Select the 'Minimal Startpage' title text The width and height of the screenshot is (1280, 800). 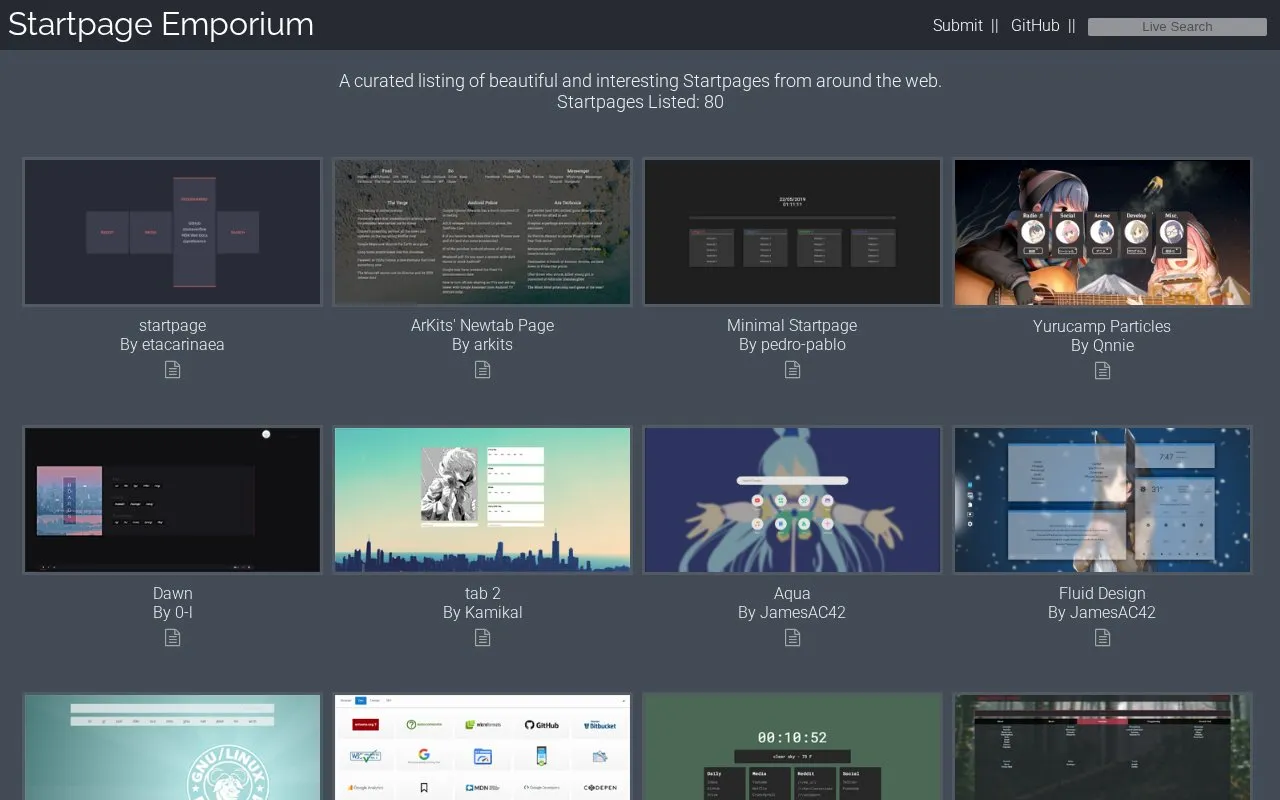click(x=792, y=325)
